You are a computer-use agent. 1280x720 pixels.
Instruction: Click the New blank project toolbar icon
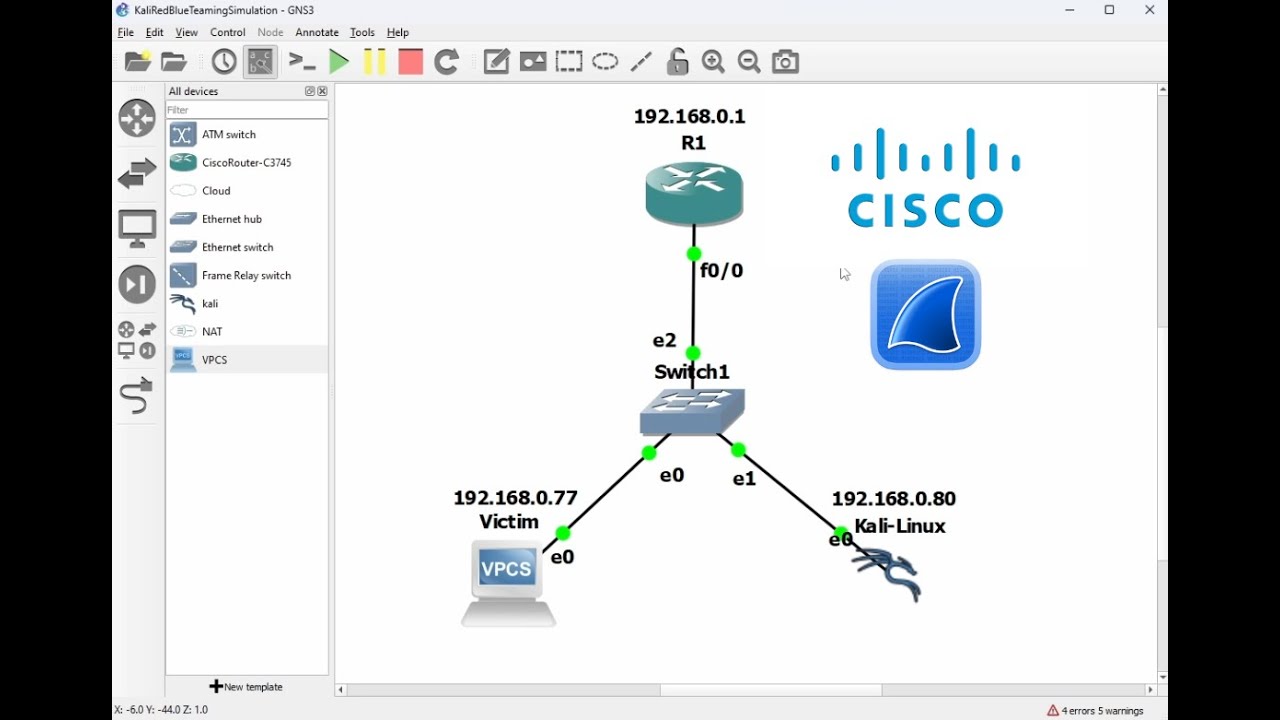138,62
